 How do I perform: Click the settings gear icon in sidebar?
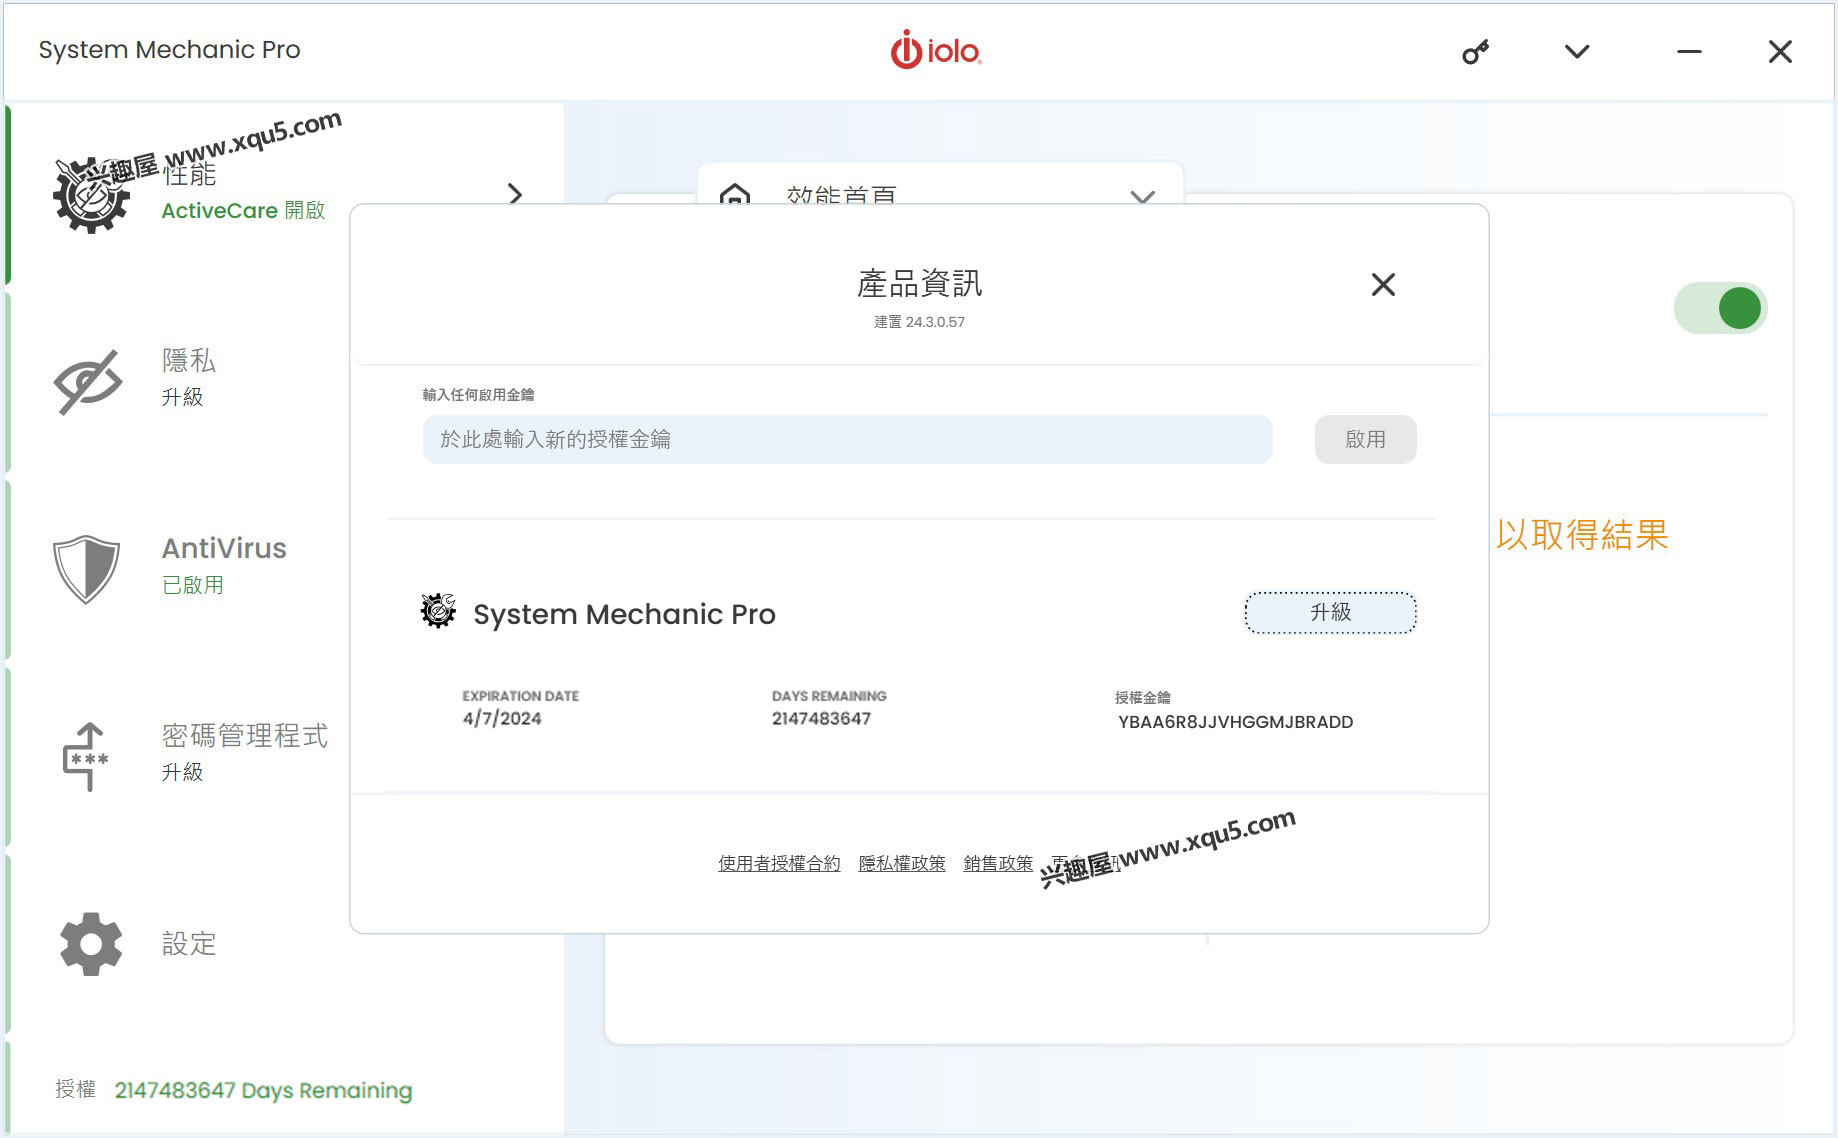coord(91,943)
